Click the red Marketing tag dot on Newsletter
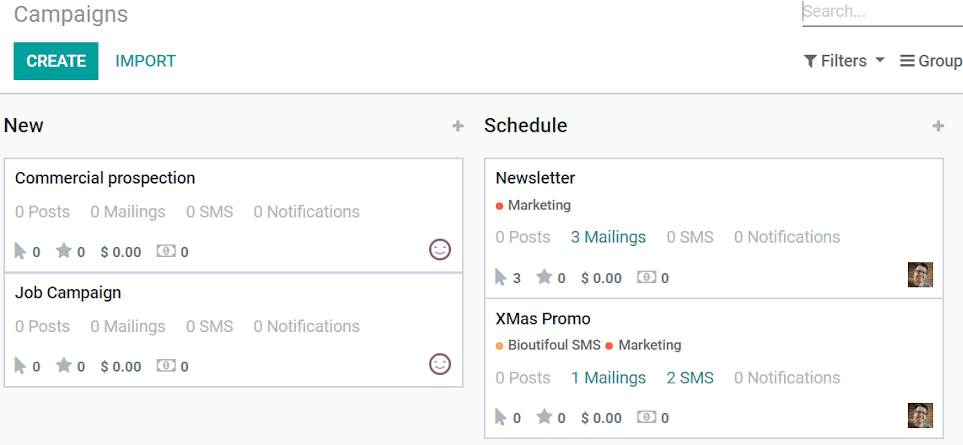Viewport: 963px width, 445px height. pos(499,206)
